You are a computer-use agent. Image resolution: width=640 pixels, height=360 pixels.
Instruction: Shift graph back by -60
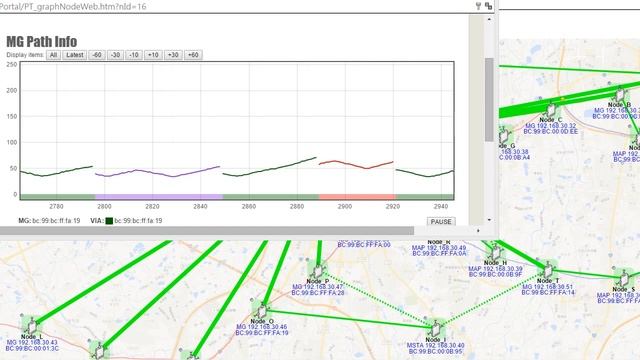[x=97, y=55]
